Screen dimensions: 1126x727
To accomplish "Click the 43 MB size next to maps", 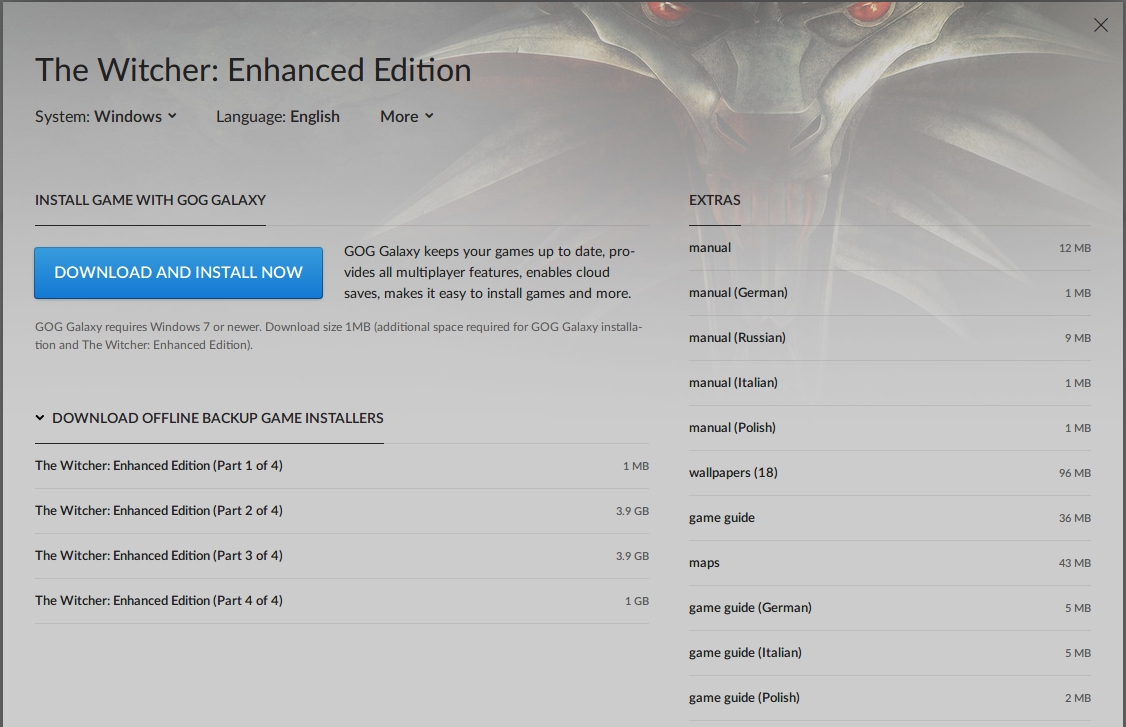I will [x=1074, y=563].
